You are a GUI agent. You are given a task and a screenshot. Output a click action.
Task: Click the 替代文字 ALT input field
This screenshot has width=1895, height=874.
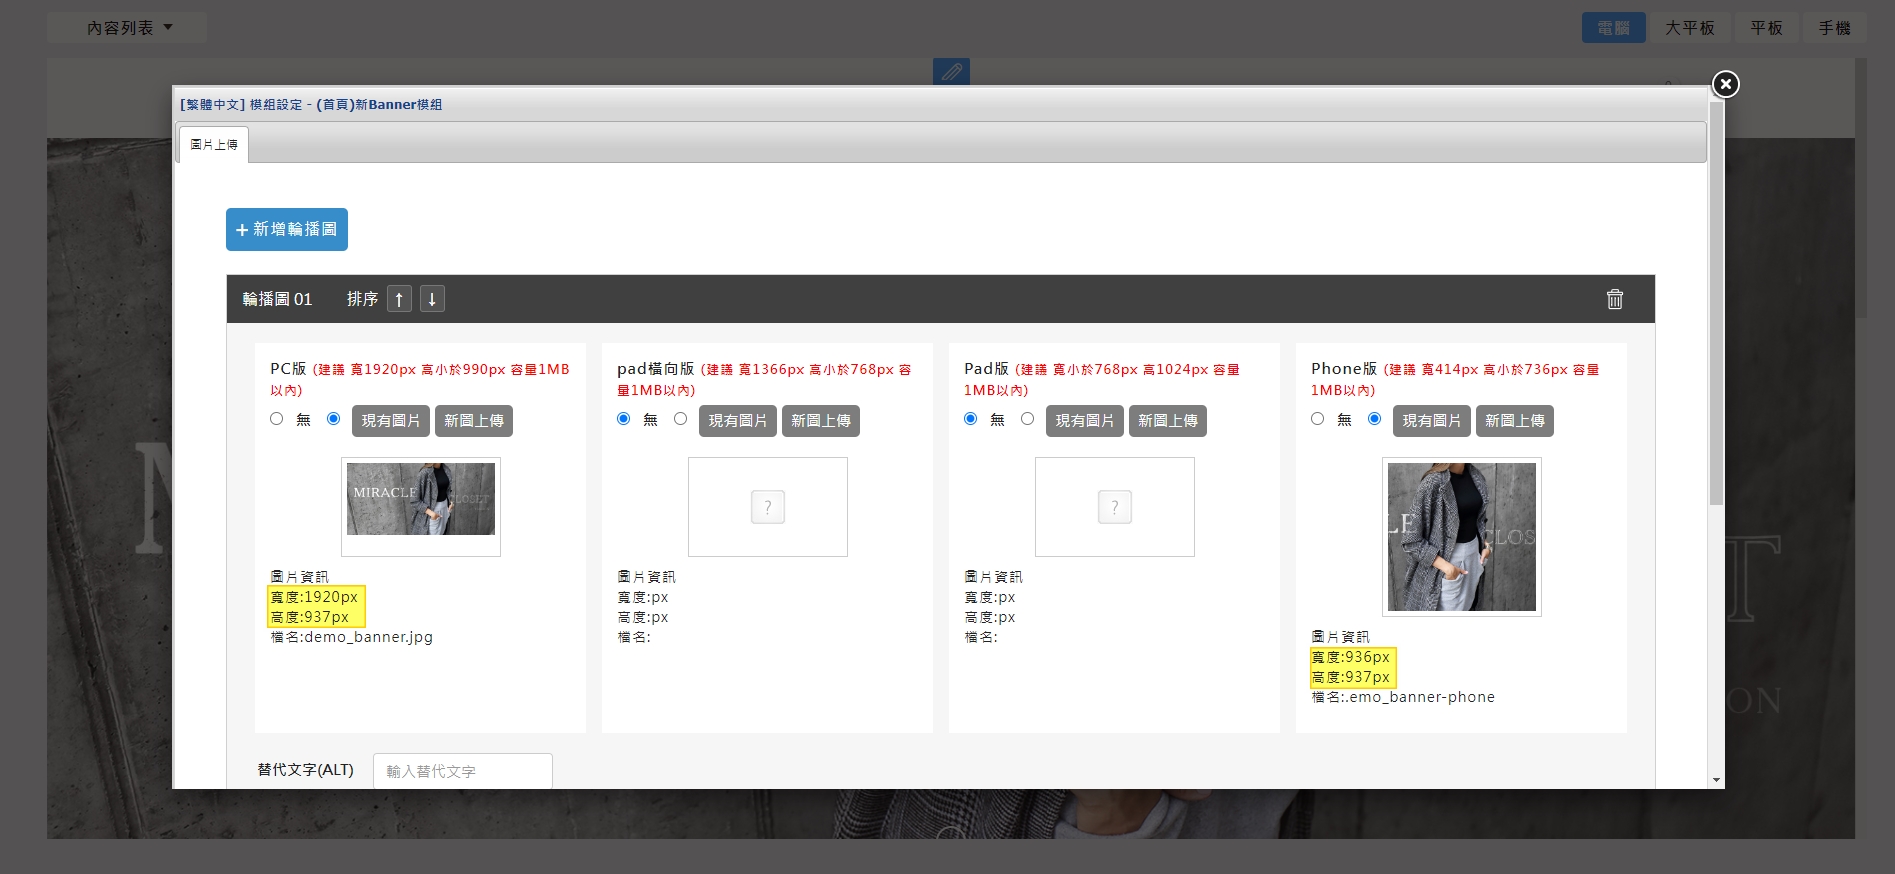tap(462, 771)
